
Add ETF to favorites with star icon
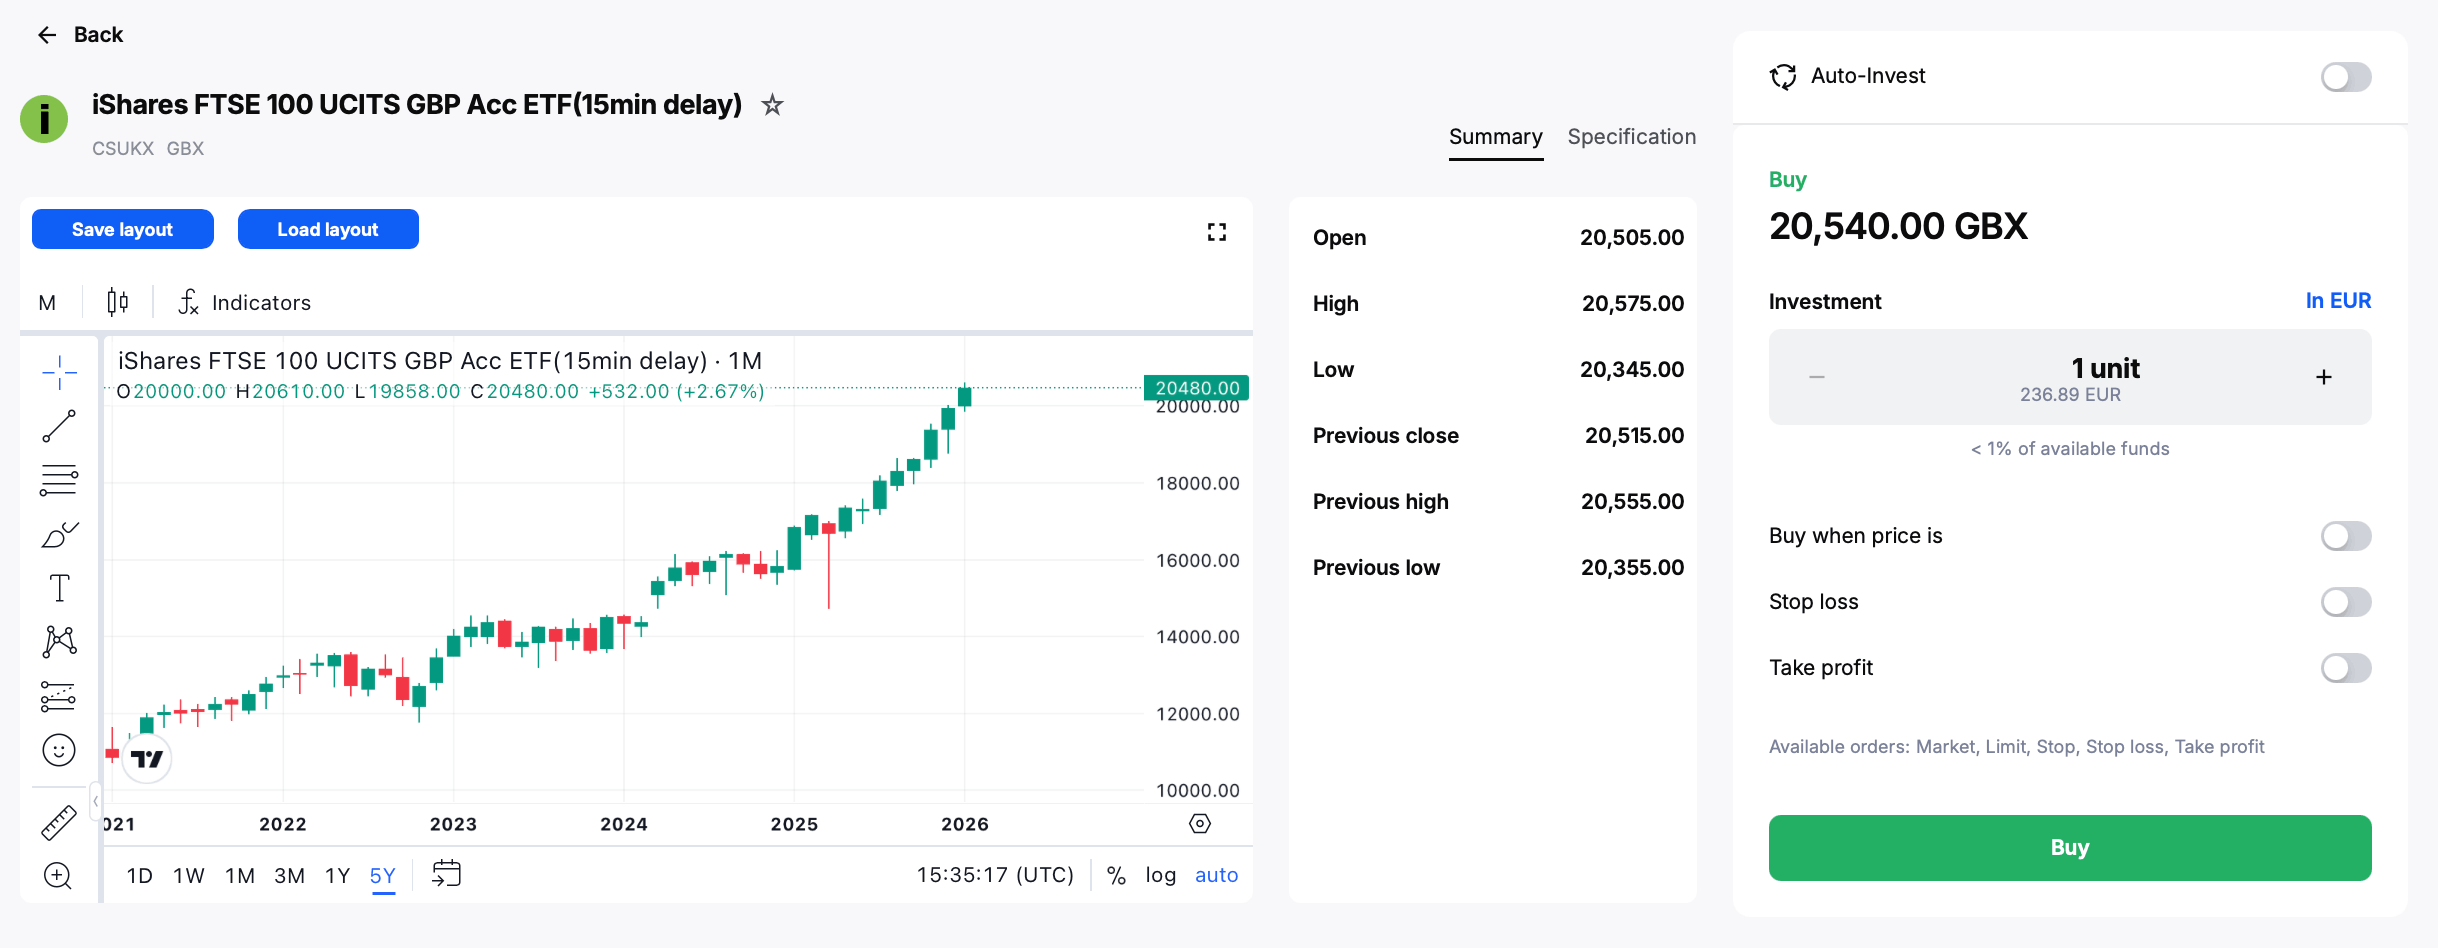pyautogui.click(x=772, y=104)
